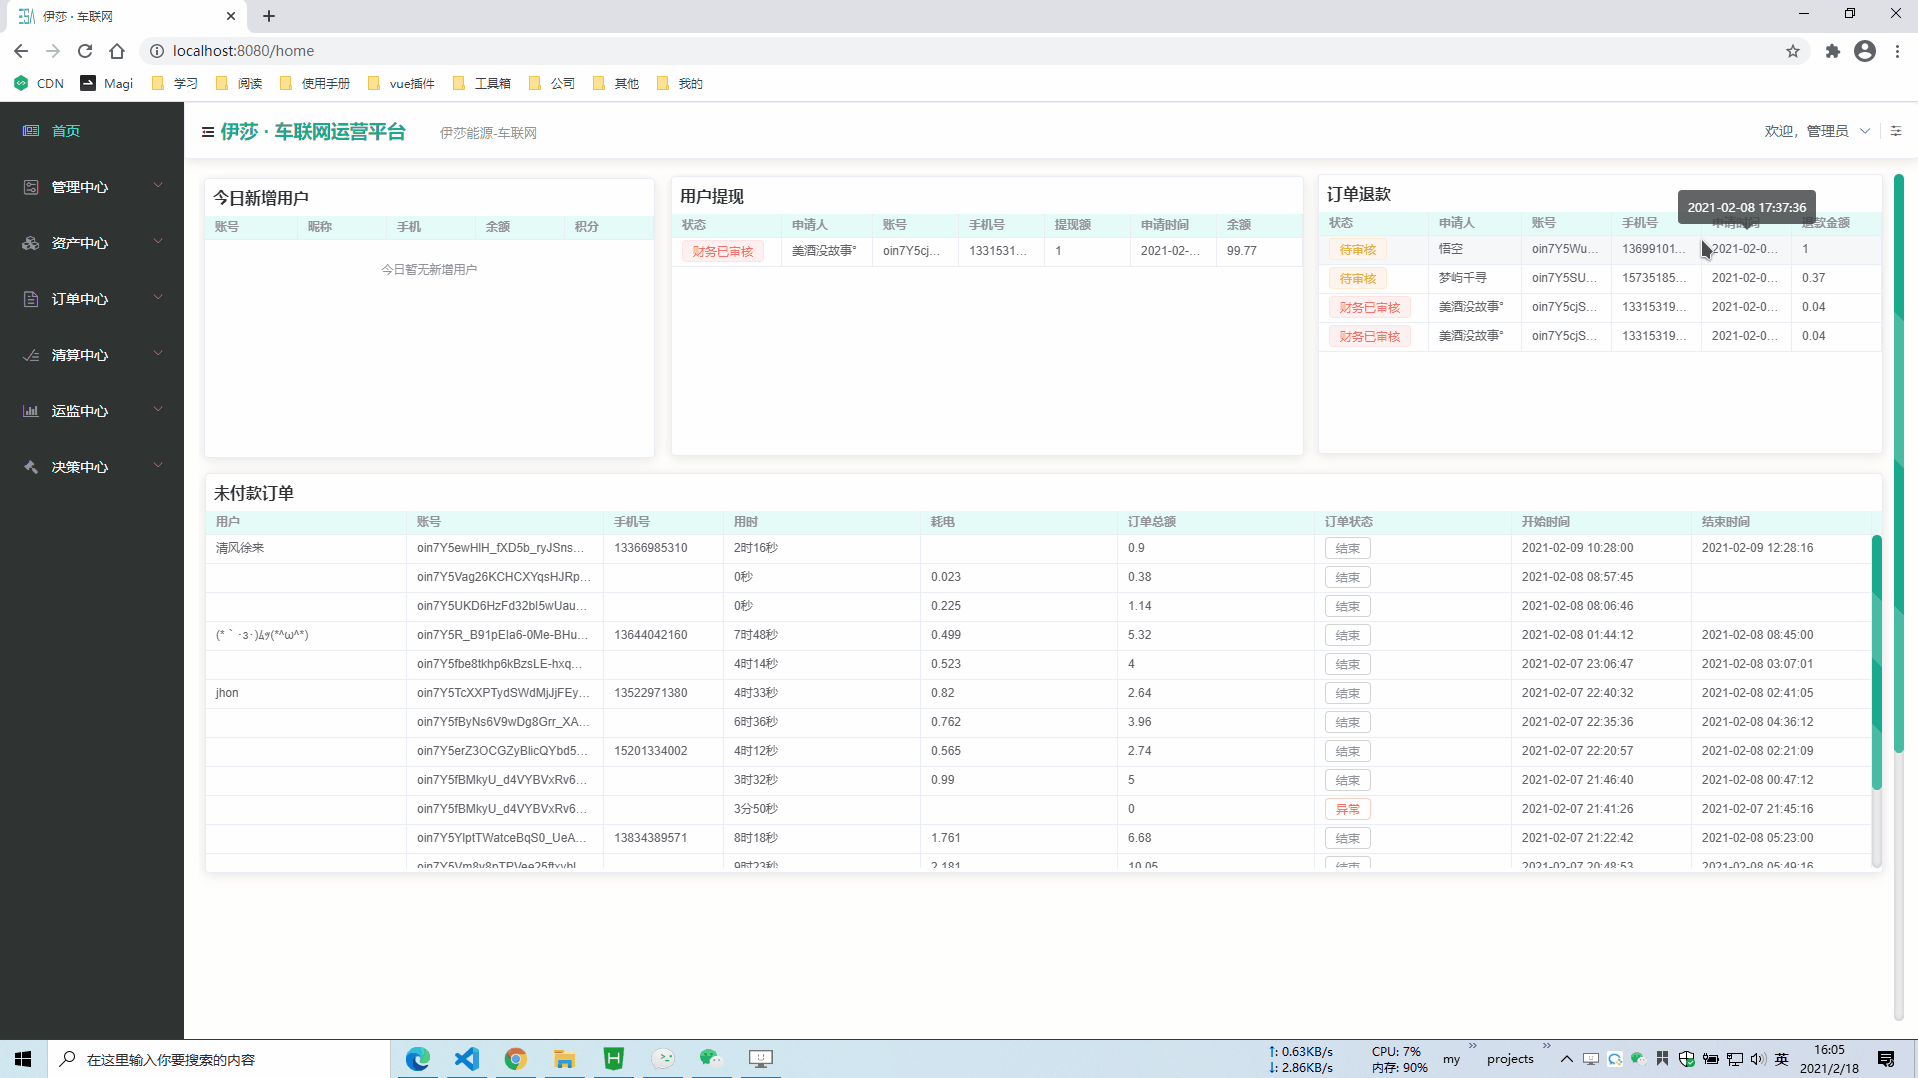Click the jhon user cell
Image resolution: width=1918 pixels, height=1078 pixels.
click(305, 693)
